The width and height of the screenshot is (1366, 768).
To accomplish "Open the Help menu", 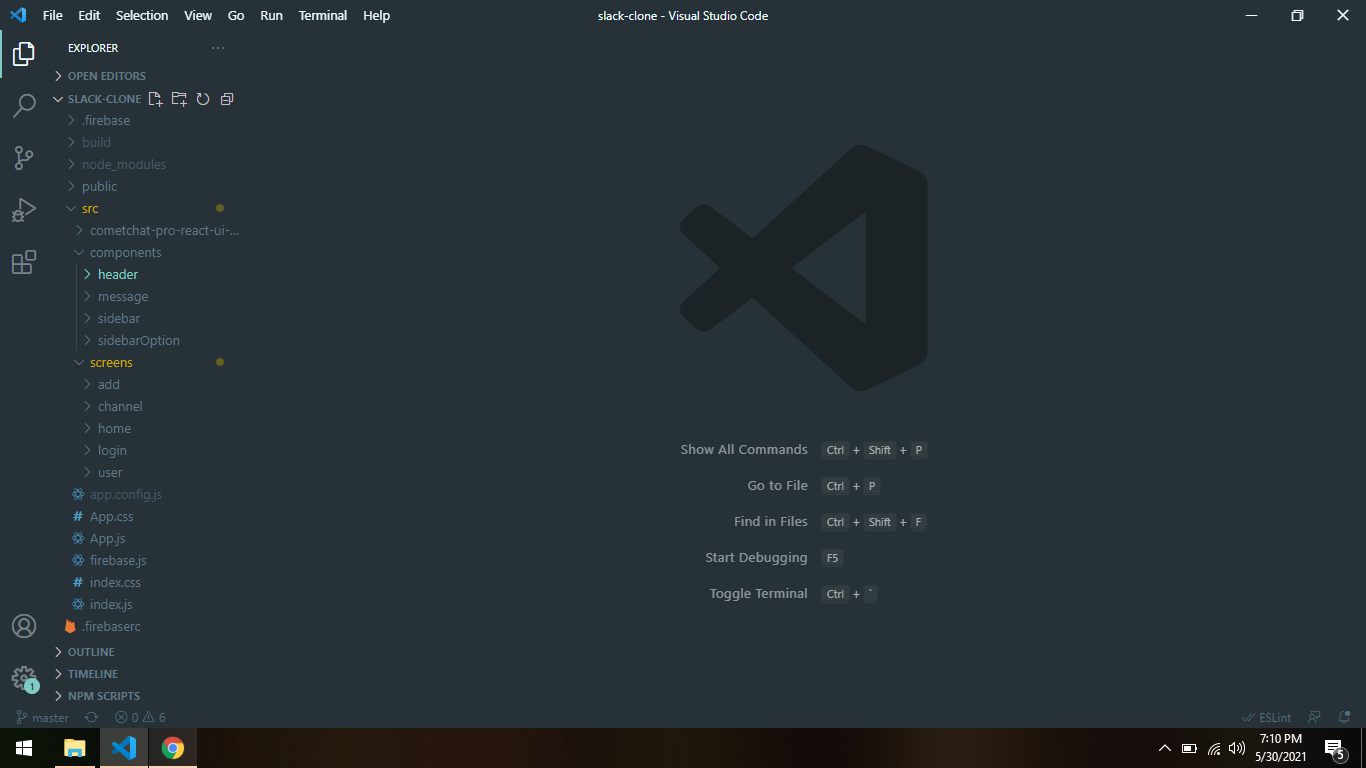I will [x=376, y=15].
